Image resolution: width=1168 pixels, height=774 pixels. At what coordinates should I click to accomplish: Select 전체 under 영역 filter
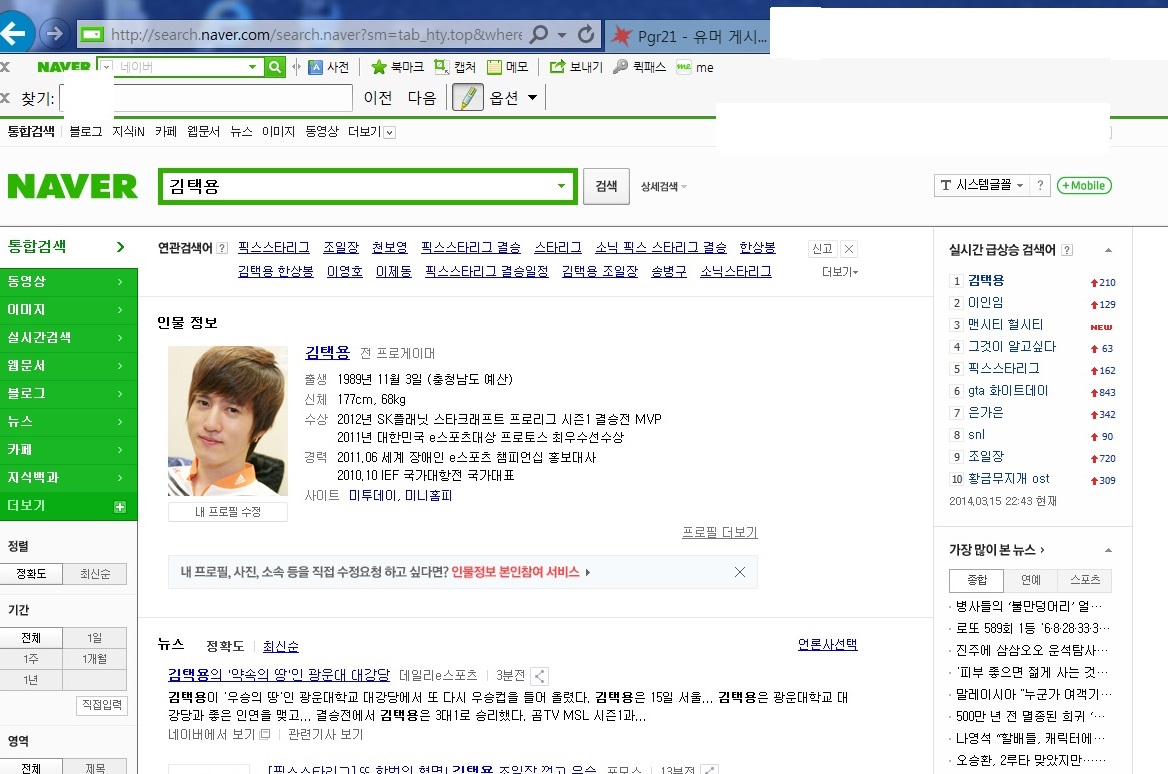pyautogui.click(x=31, y=767)
